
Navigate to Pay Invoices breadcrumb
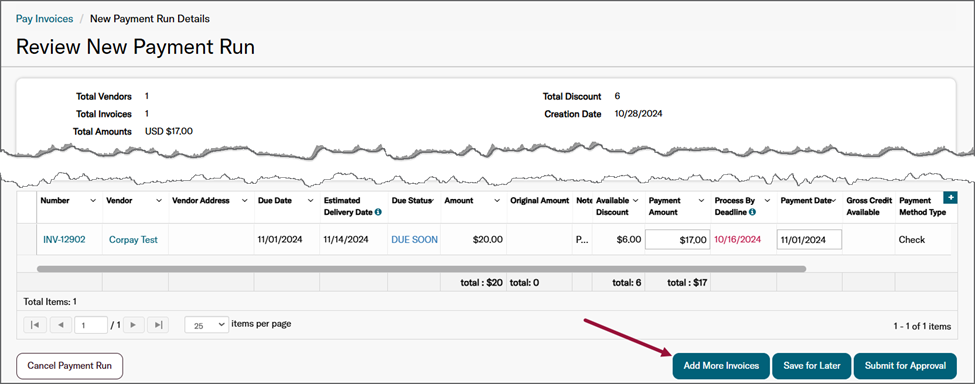tap(44, 19)
